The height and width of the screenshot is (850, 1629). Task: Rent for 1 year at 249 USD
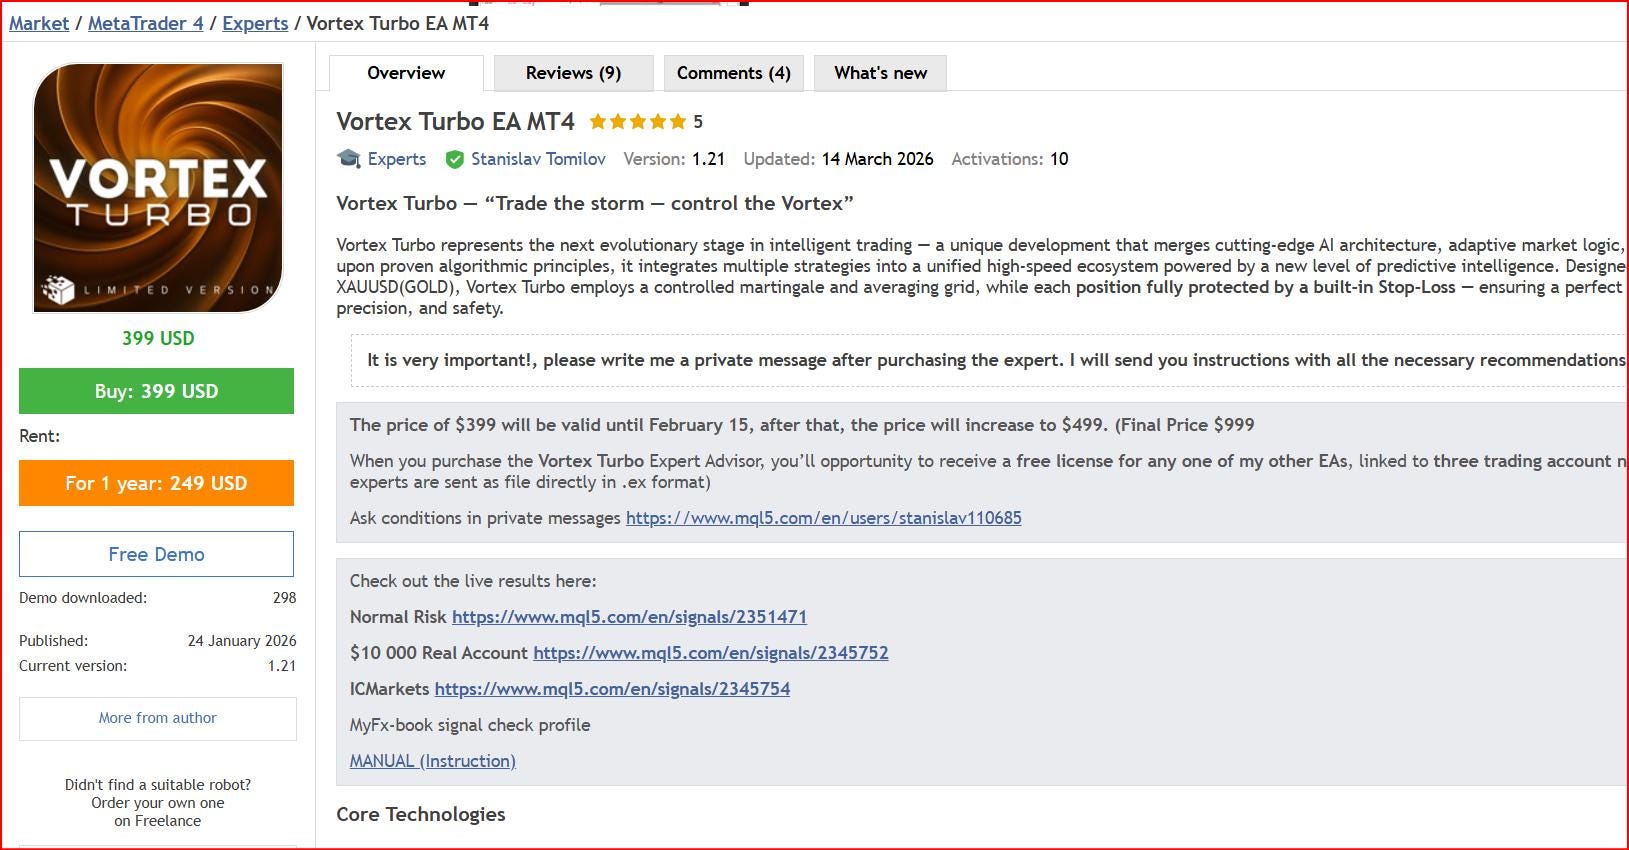coord(156,483)
